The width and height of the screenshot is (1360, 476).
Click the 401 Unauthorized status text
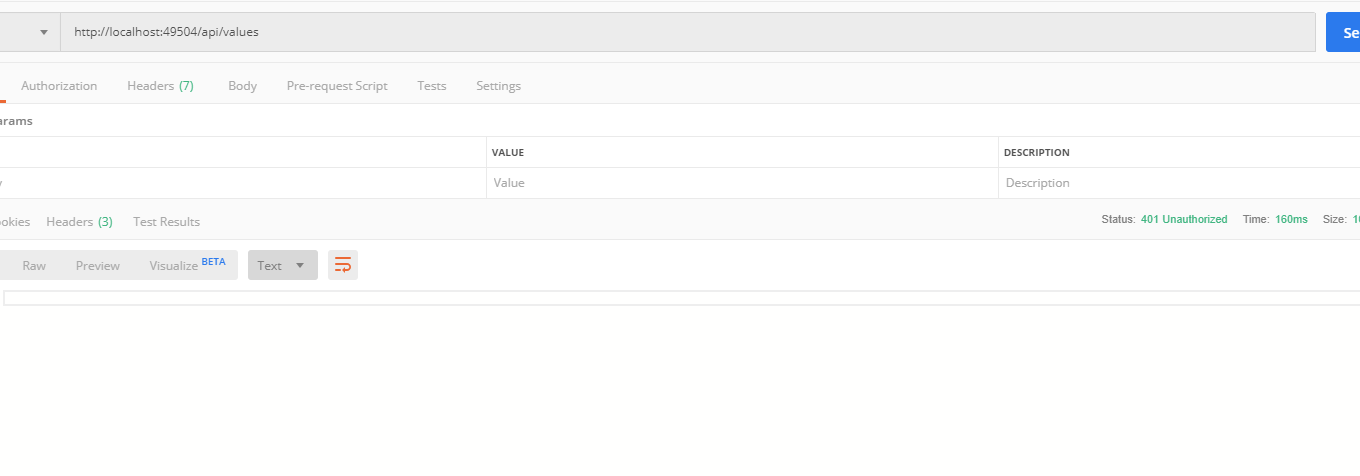(x=1184, y=219)
